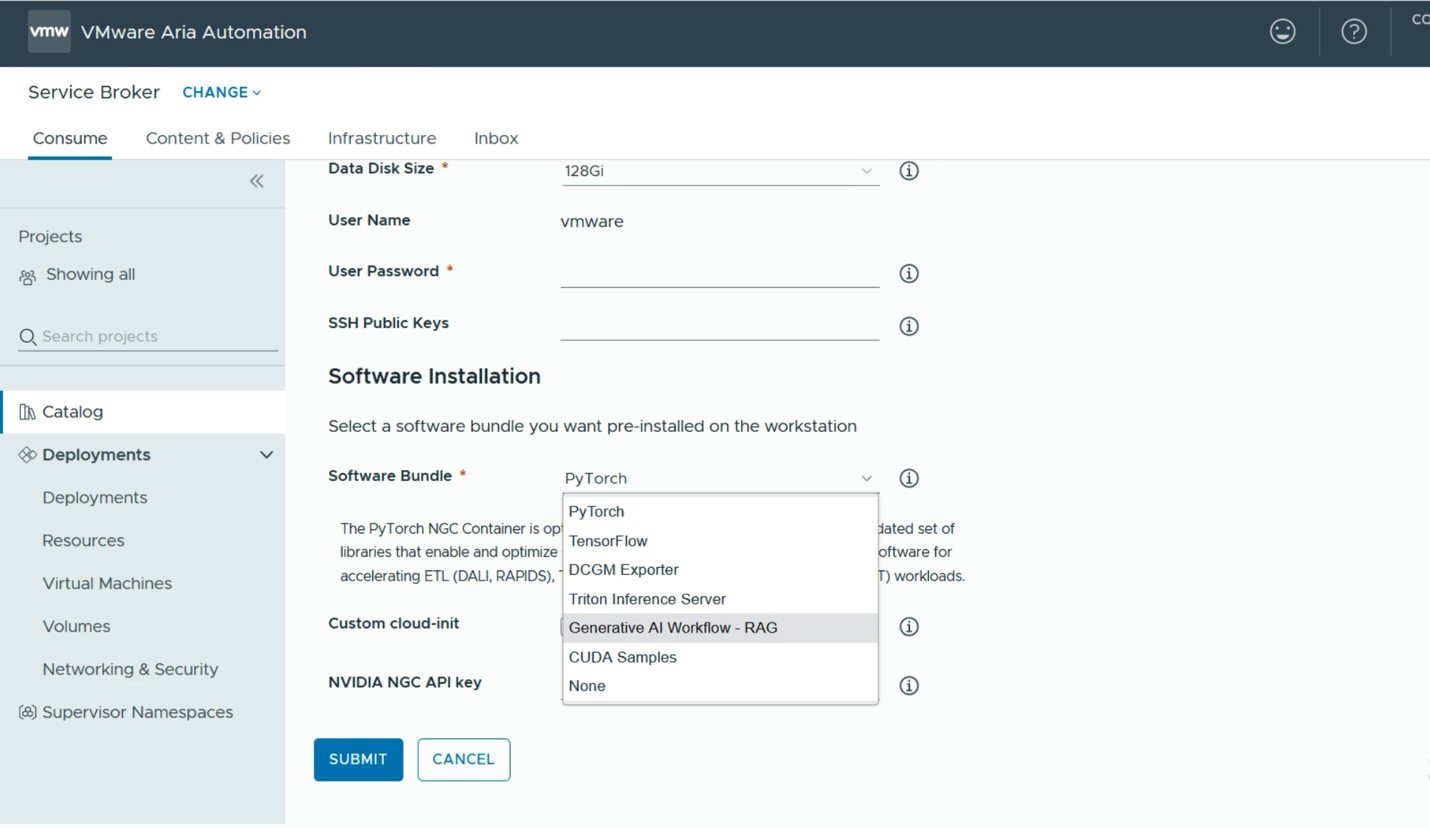Click Showing all projects filter
Screen dimensions: 1430x828
tap(90, 275)
